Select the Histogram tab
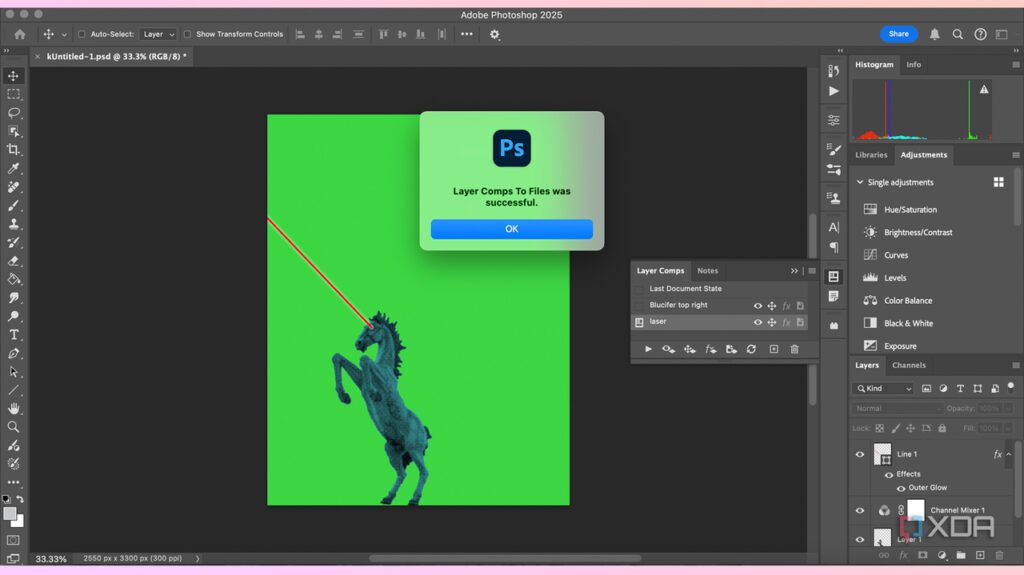1024x575 pixels. pyautogui.click(x=874, y=65)
